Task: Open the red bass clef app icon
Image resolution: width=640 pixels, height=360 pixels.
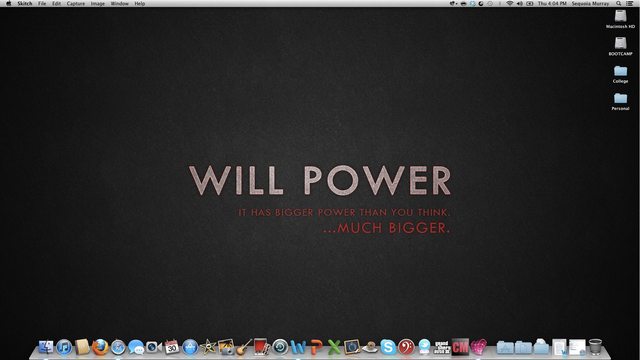Action: point(406,347)
